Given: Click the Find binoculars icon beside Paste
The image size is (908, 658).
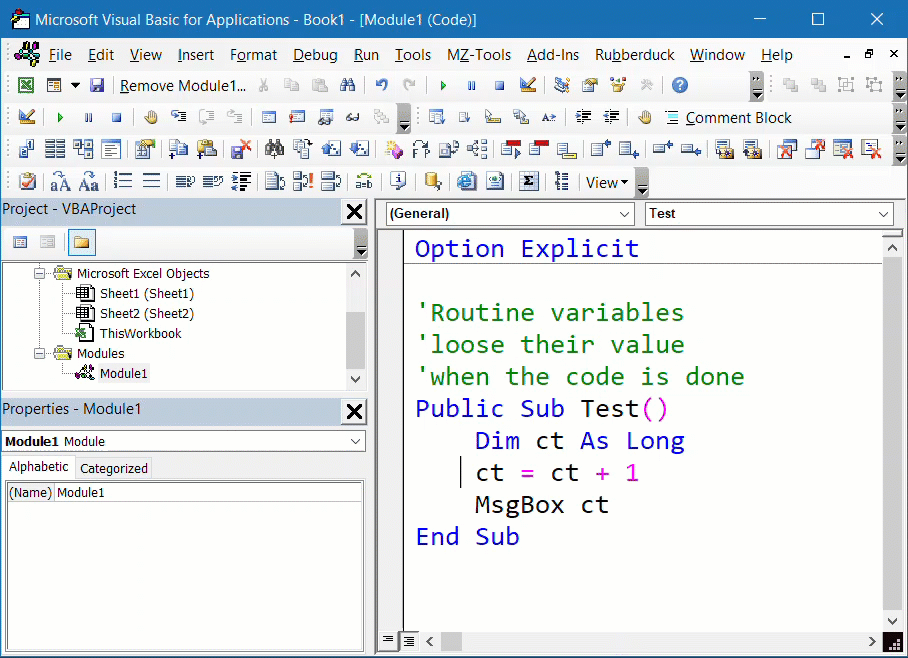Looking at the screenshot, I should pyautogui.click(x=347, y=86).
